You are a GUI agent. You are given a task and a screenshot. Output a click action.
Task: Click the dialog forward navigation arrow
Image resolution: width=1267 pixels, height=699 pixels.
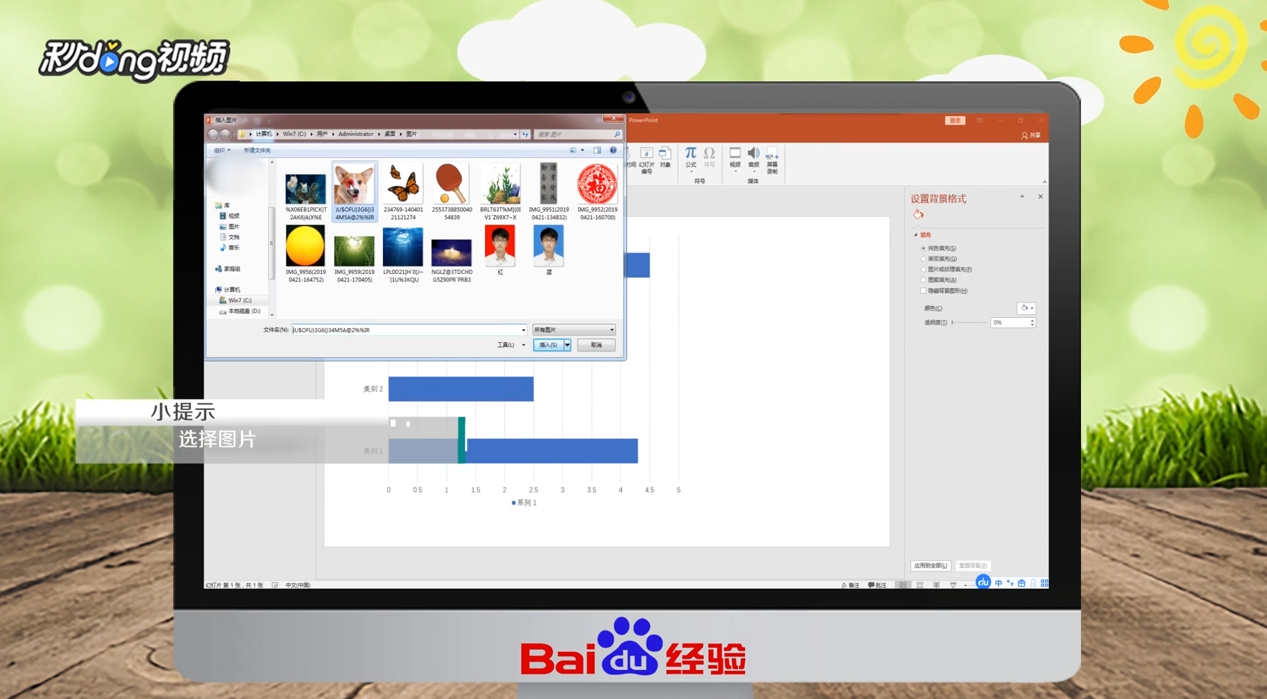click(x=226, y=134)
